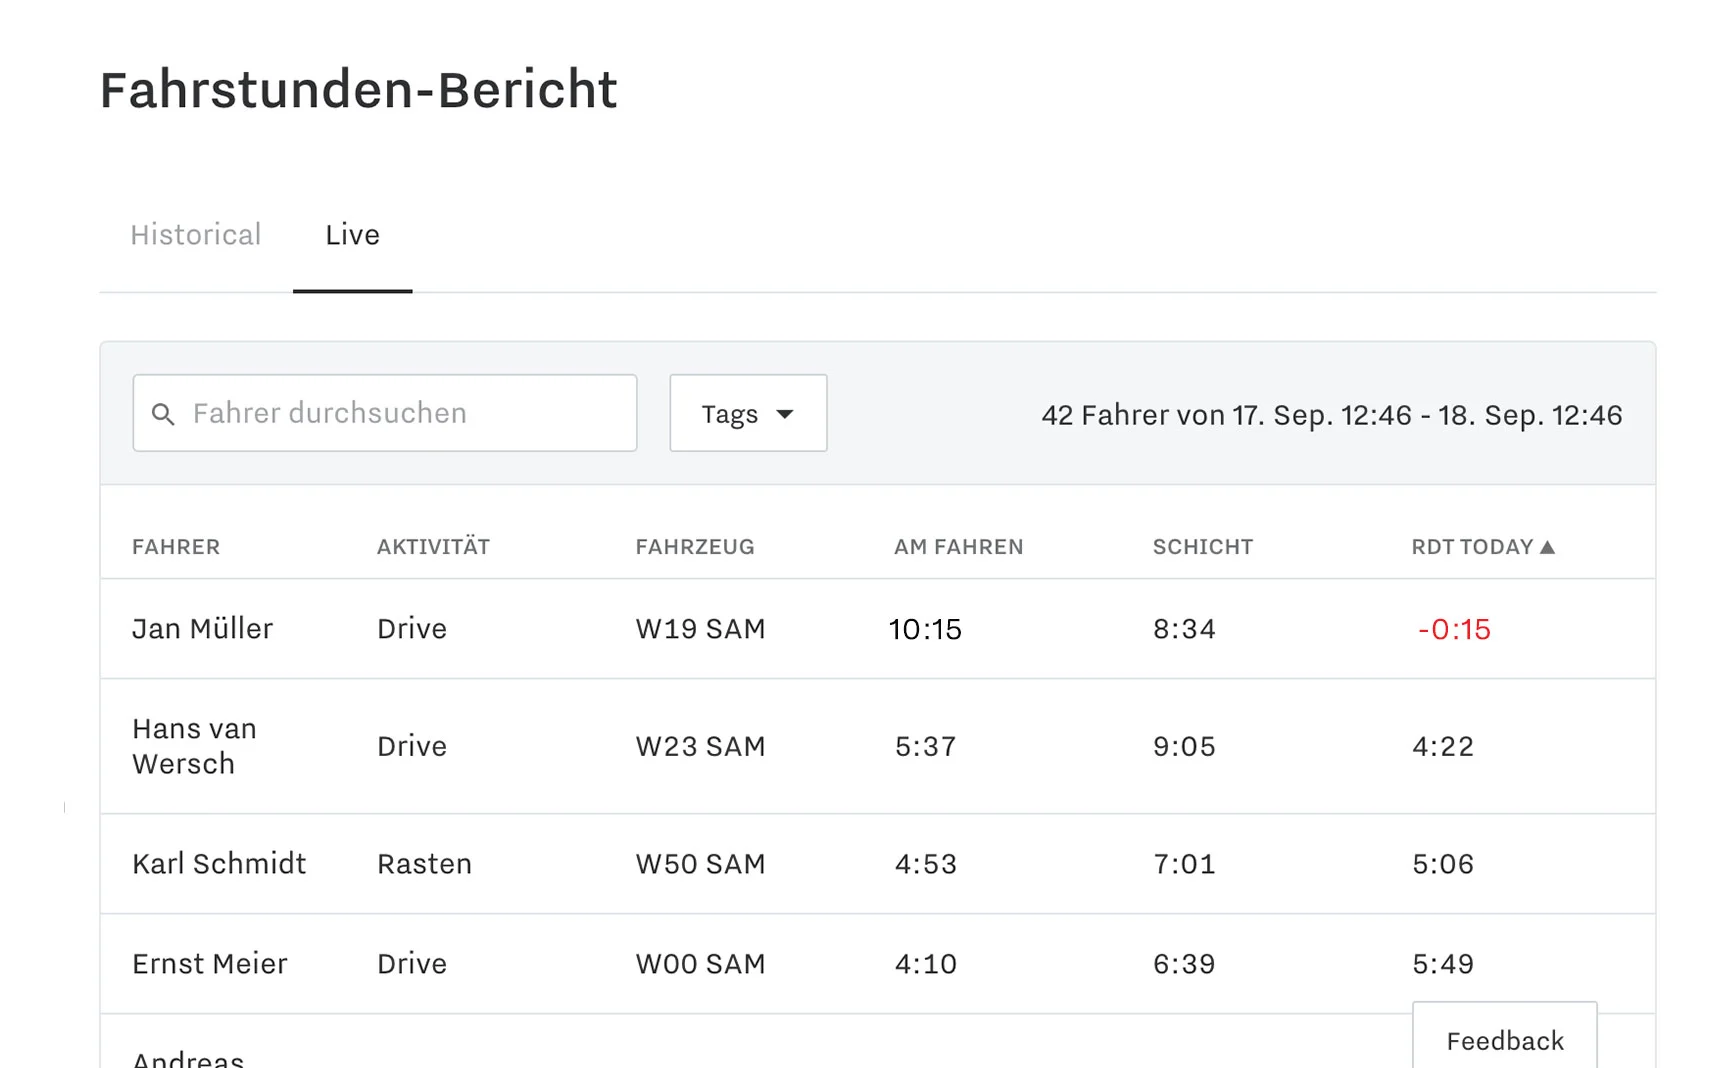Open Ernst Meier's driver entry

pyautogui.click(x=210, y=964)
